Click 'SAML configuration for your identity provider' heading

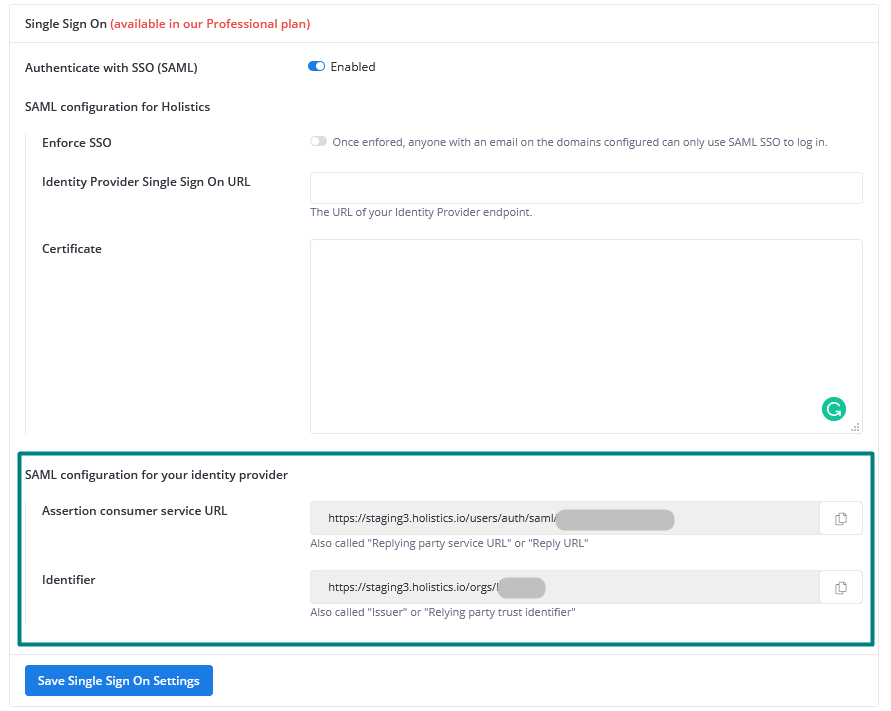coord(156,475)
